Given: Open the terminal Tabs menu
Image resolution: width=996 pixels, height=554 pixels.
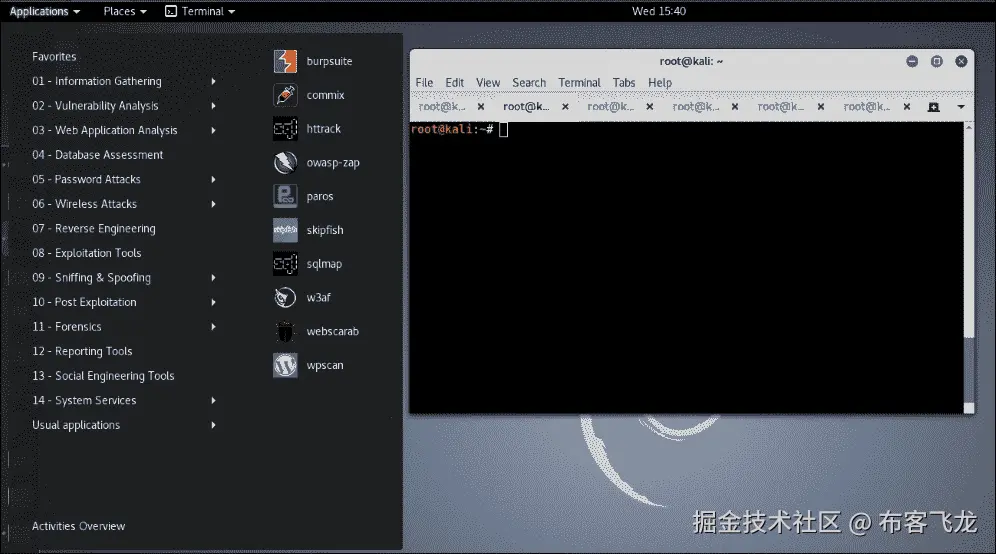Looking at the screenshot, I should [624, 83].
